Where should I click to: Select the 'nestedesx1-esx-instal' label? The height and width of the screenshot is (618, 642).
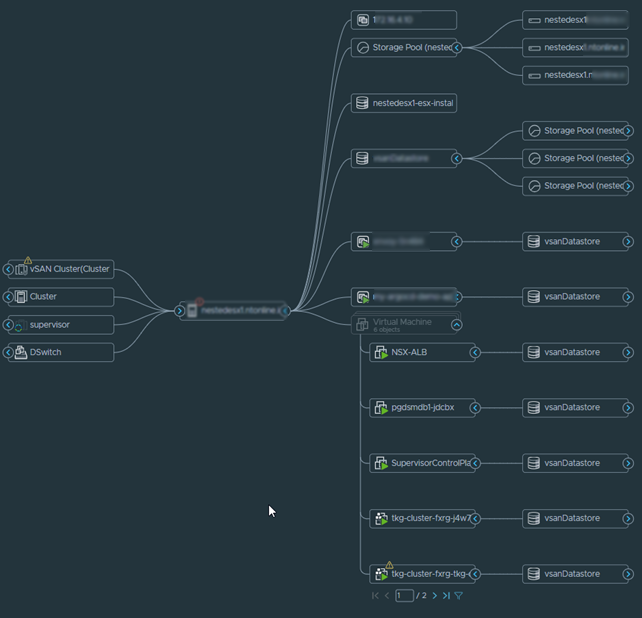413,103
